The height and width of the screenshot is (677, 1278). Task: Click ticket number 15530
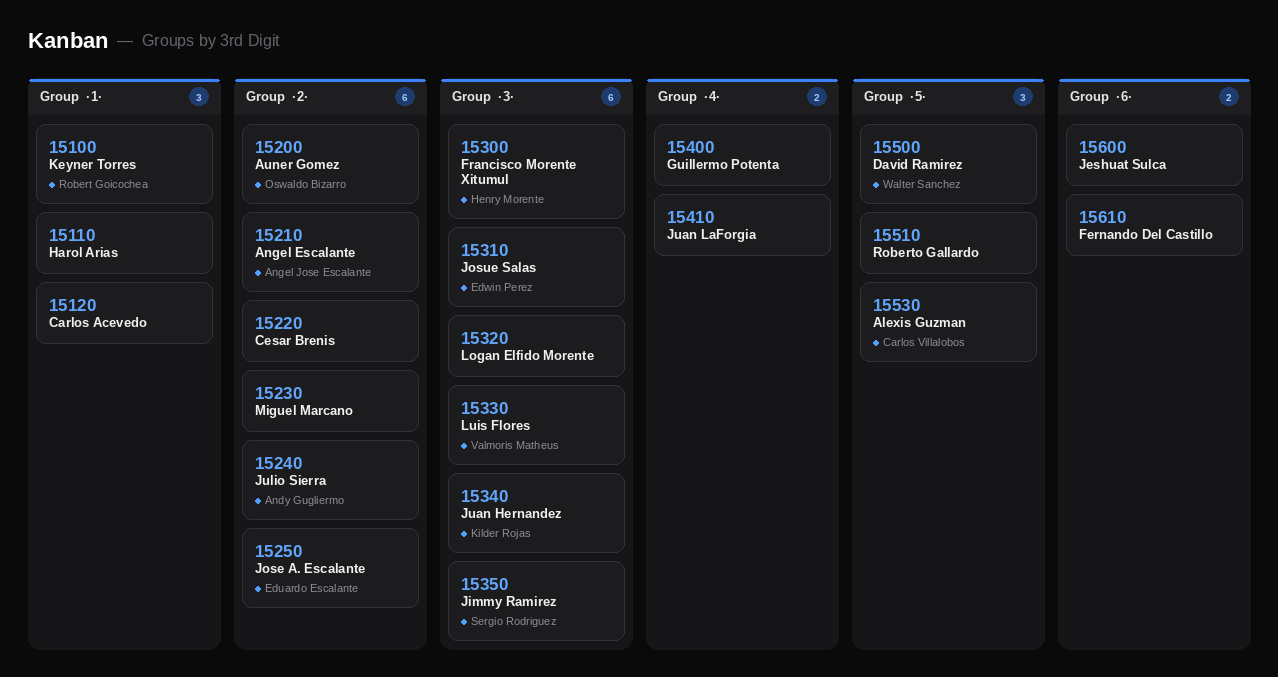pyautogui.click(x=896, y=305)
